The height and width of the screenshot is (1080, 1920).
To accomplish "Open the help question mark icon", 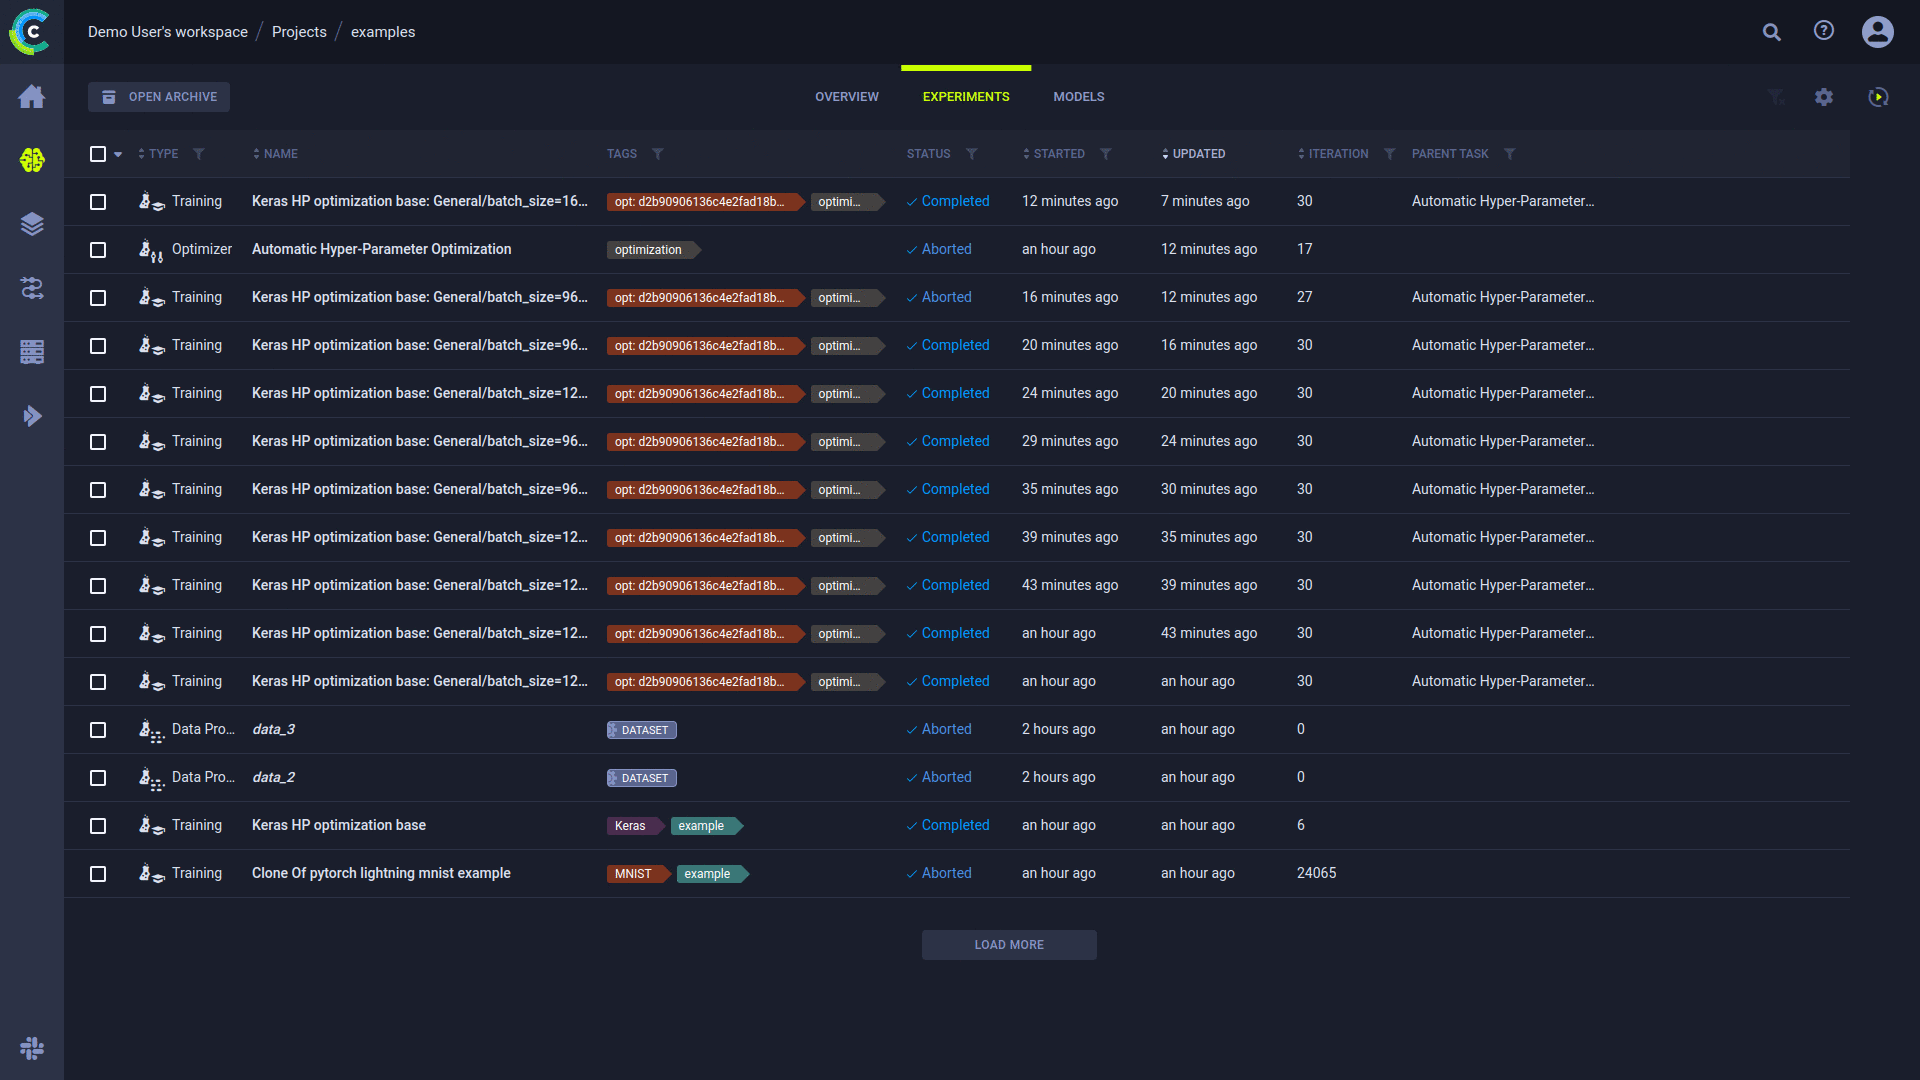I will (1823, 31).
